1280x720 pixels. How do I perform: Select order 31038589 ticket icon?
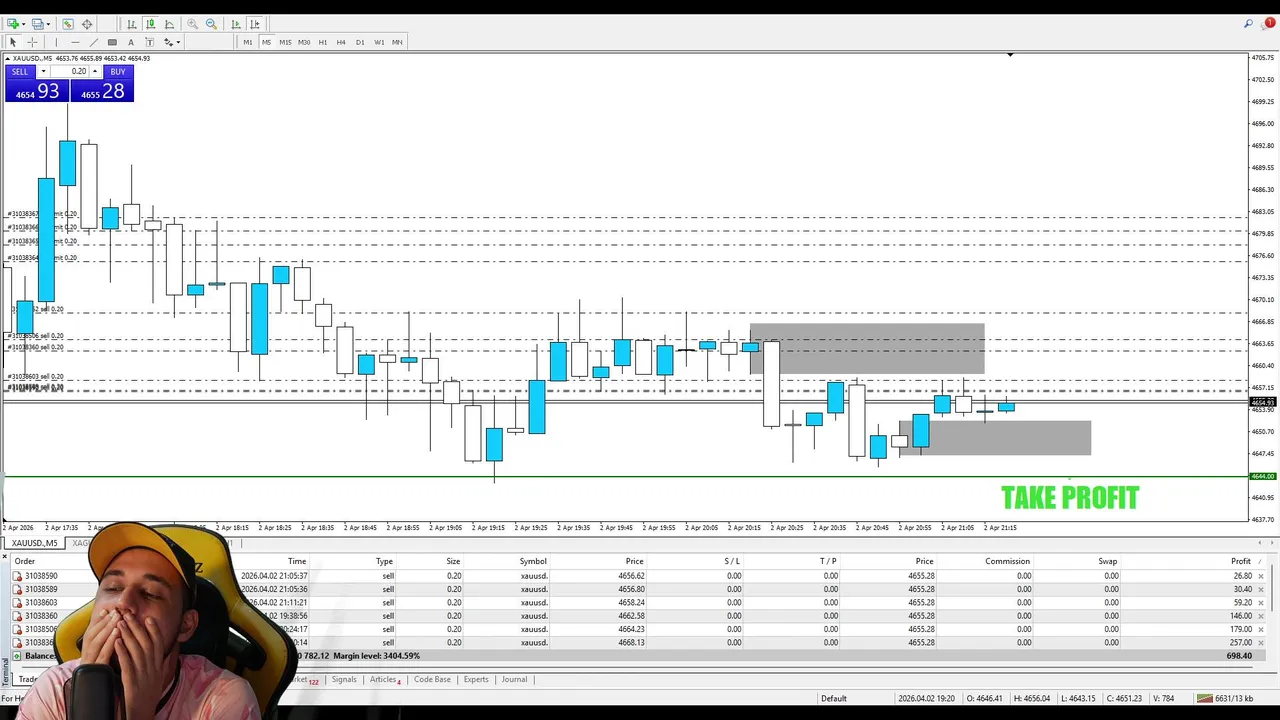point(17,589)
